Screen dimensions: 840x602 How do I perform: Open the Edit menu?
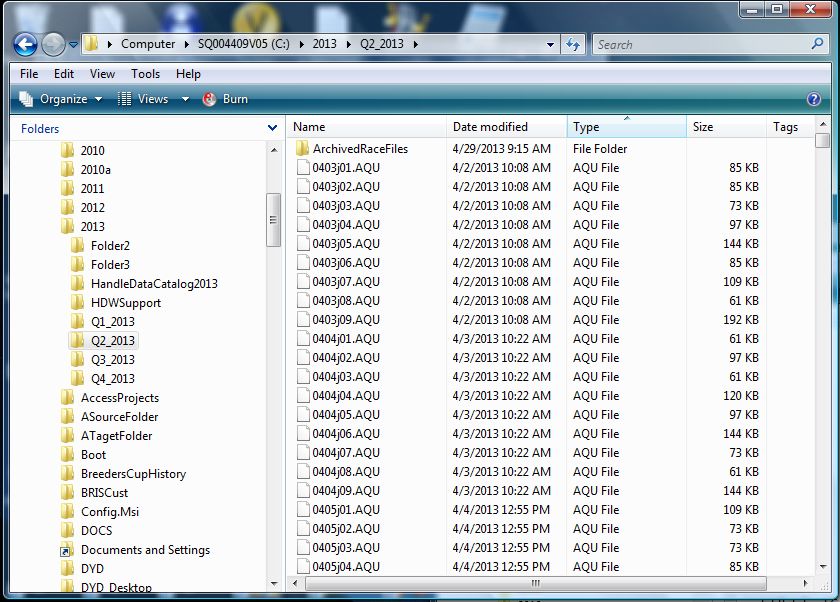pos(64,74)
